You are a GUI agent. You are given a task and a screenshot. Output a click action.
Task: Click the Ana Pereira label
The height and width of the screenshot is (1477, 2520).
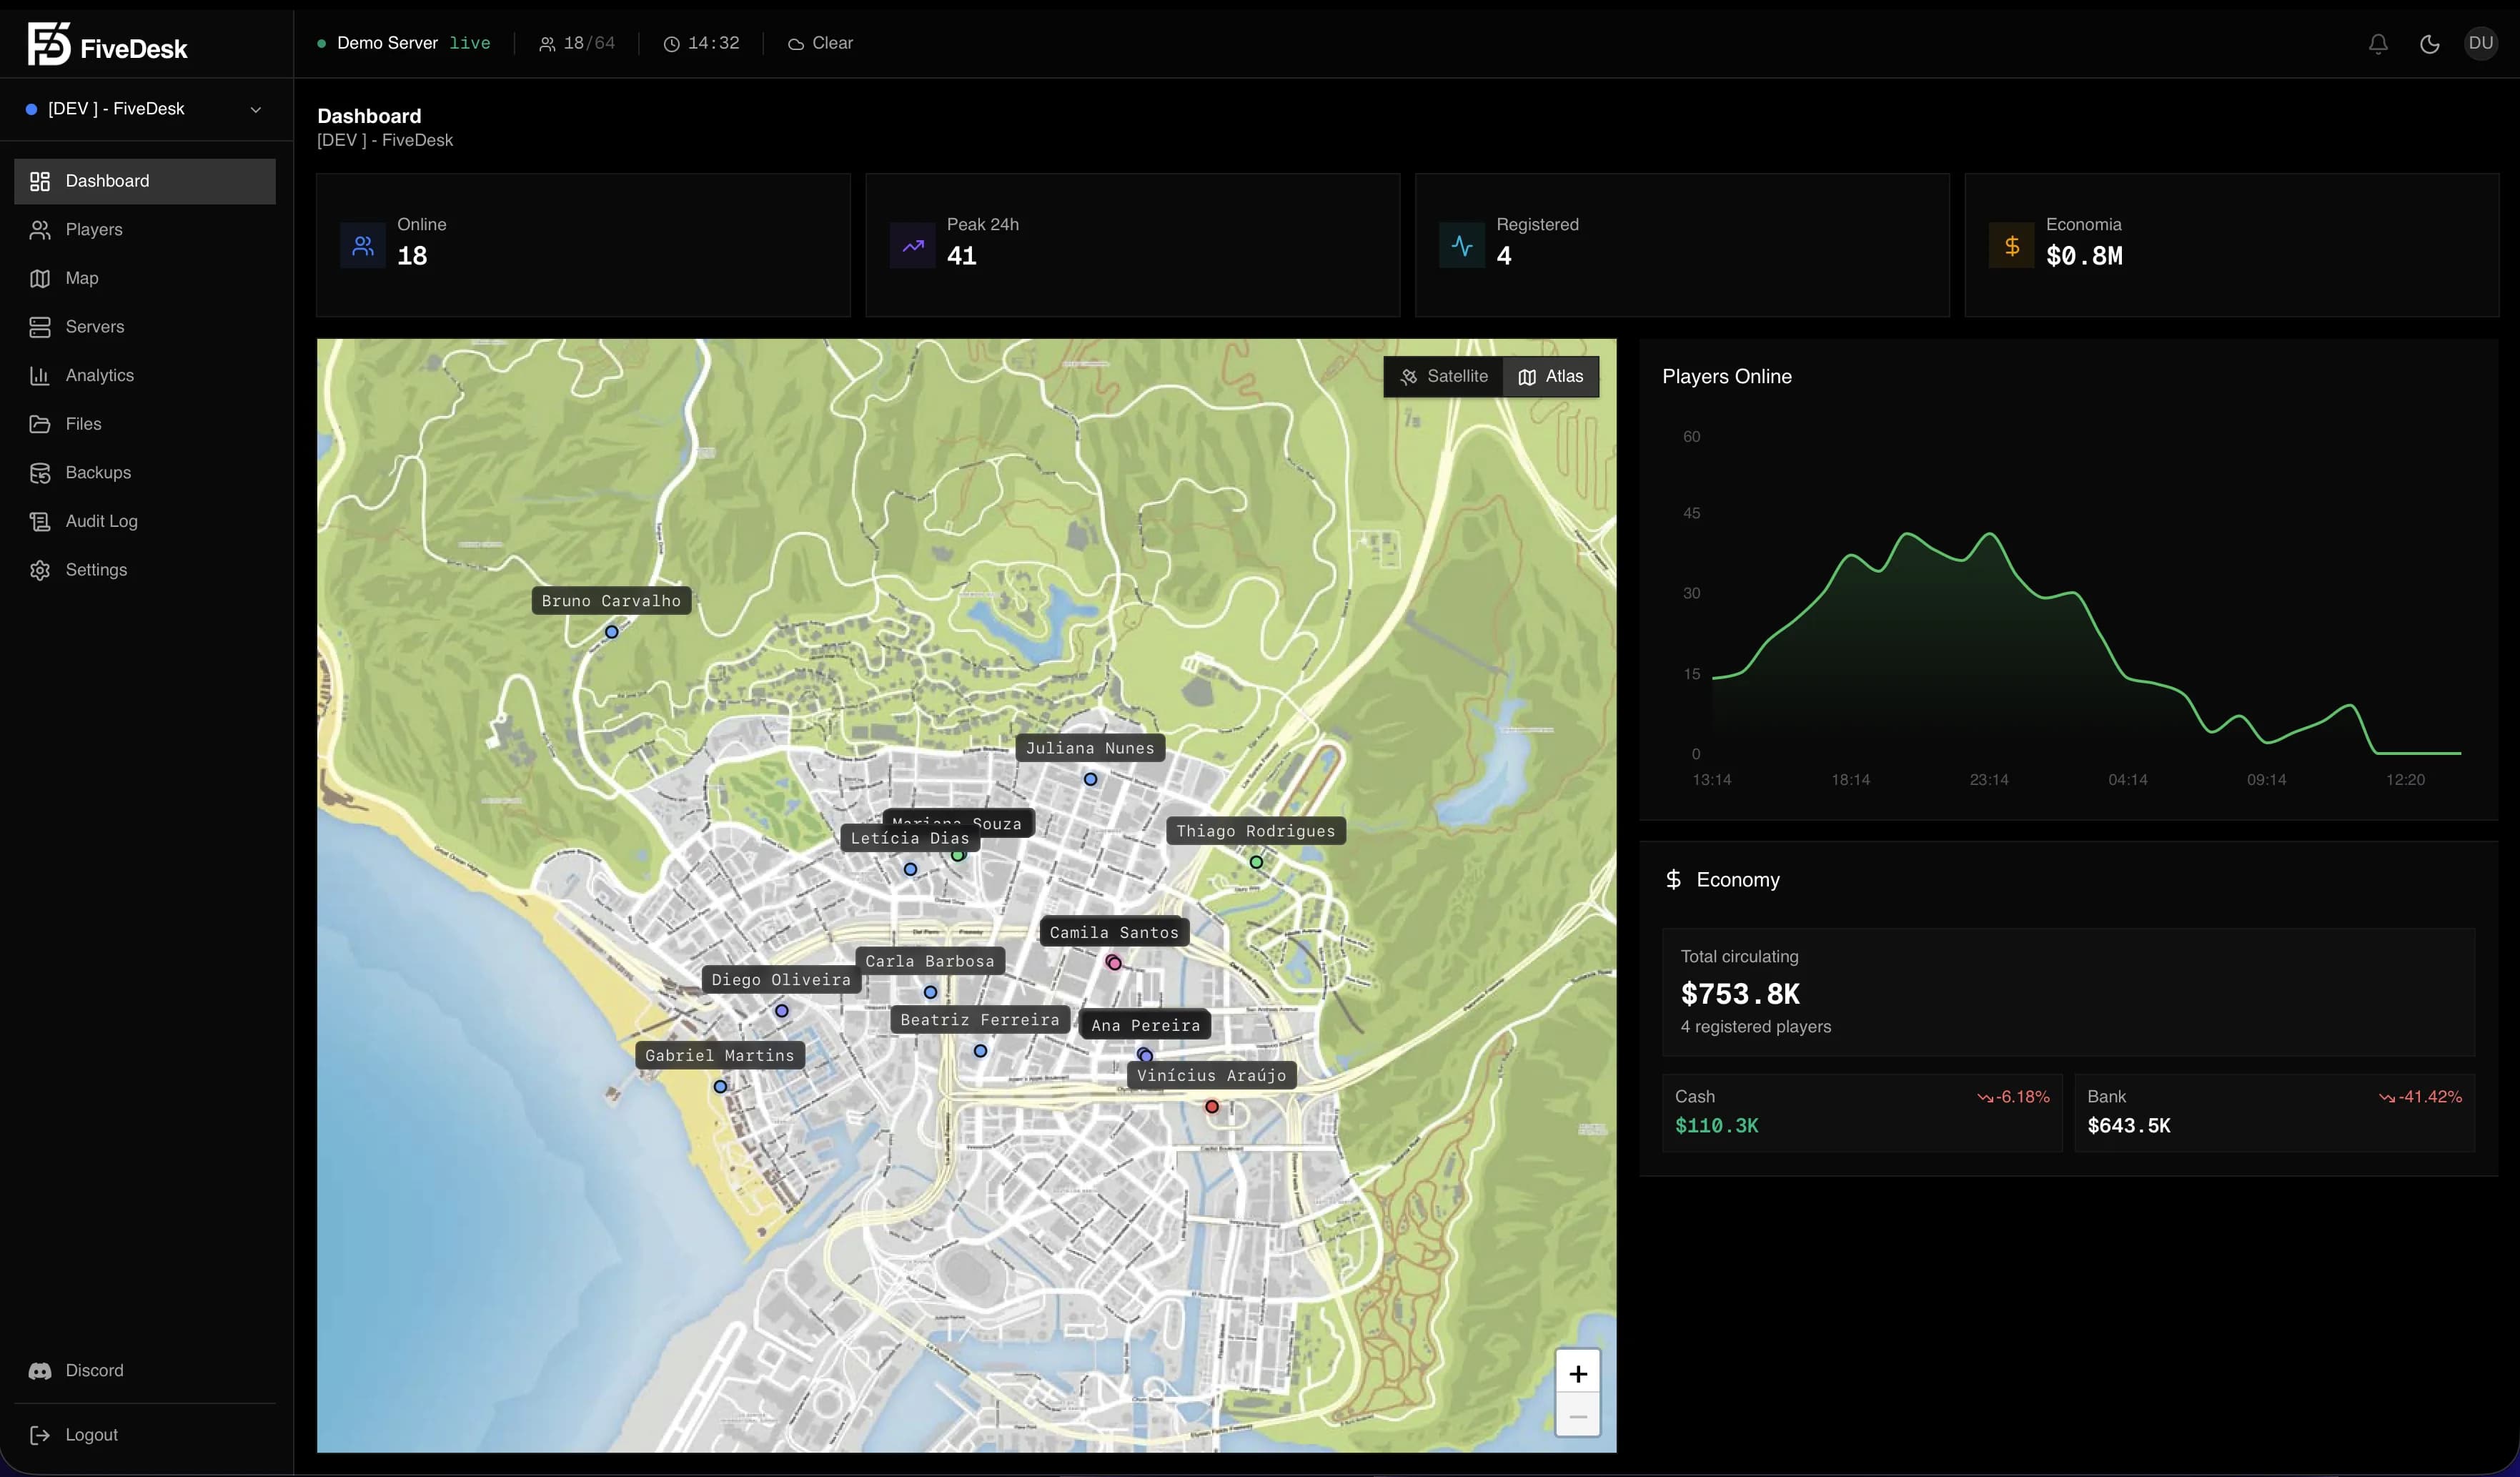pyautogui.click(x=1145, y=1025)
